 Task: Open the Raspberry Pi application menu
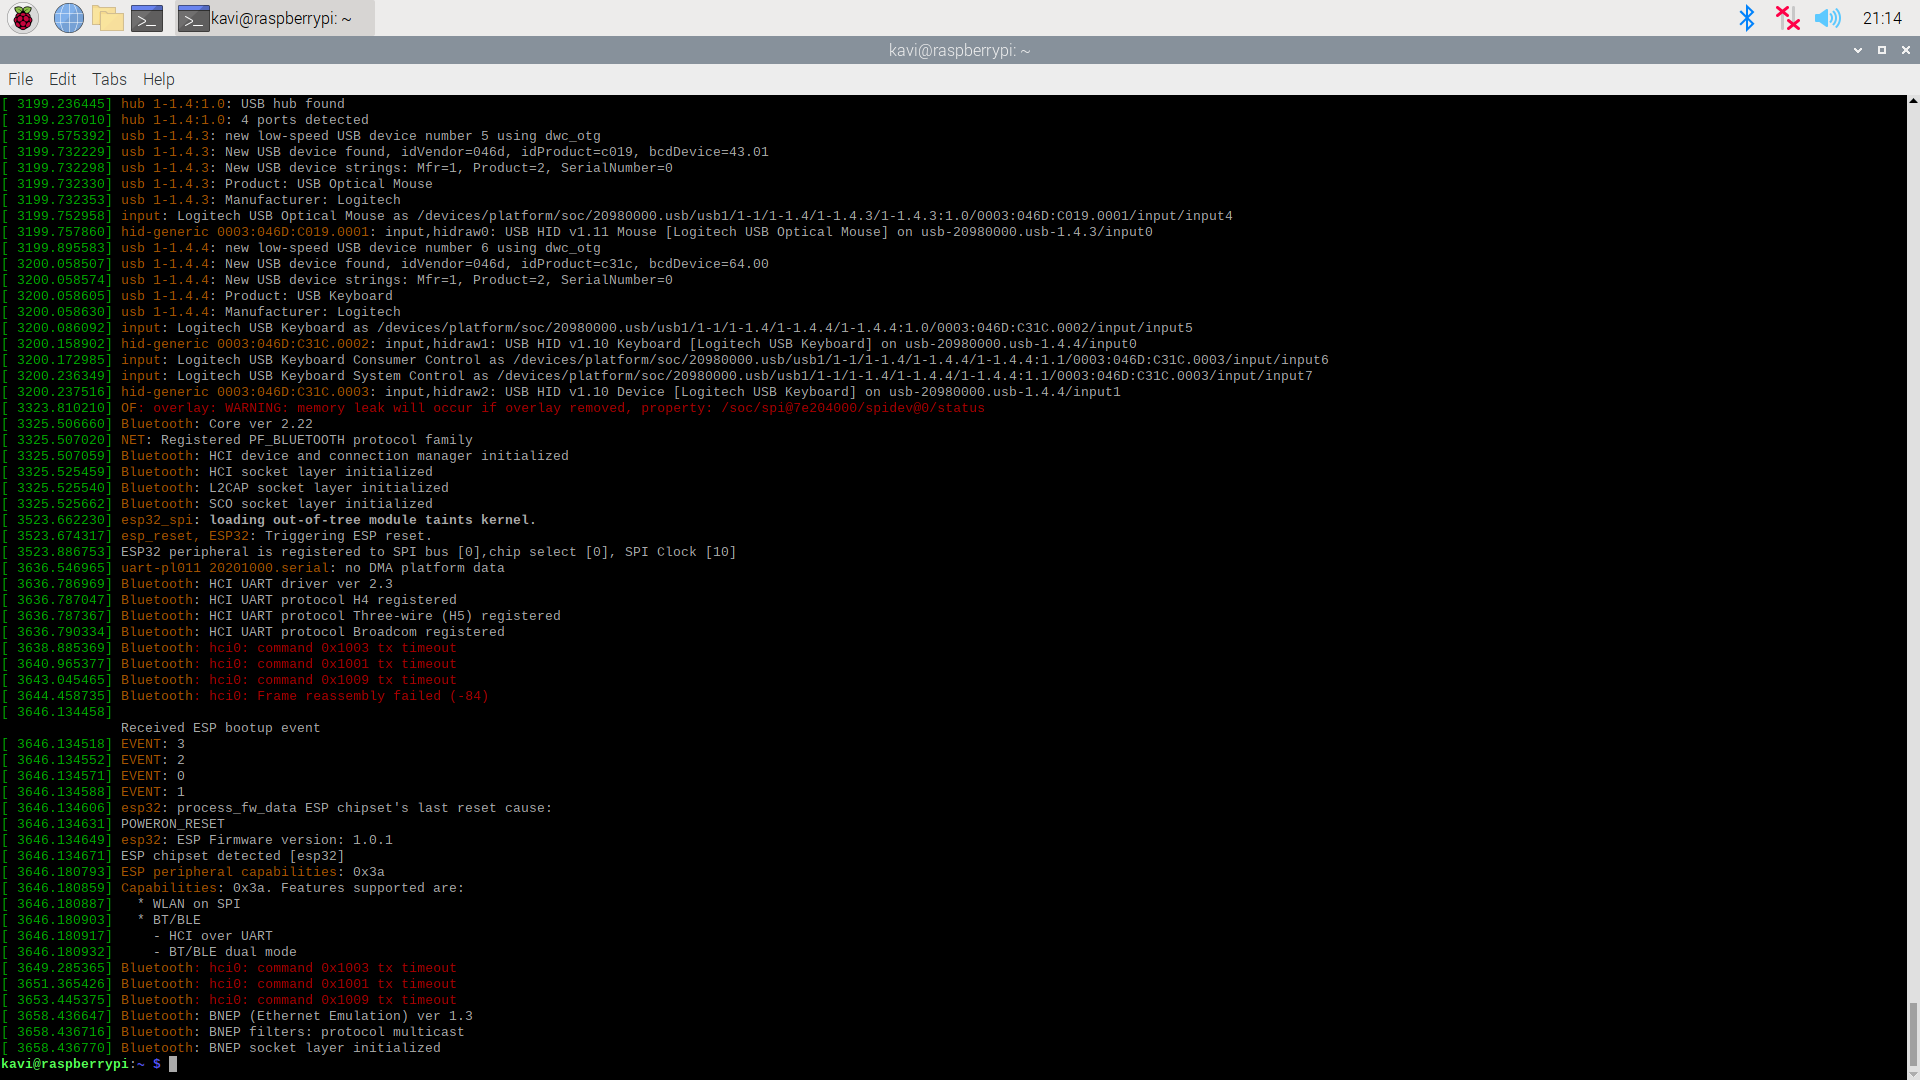(x=21, y=17)
